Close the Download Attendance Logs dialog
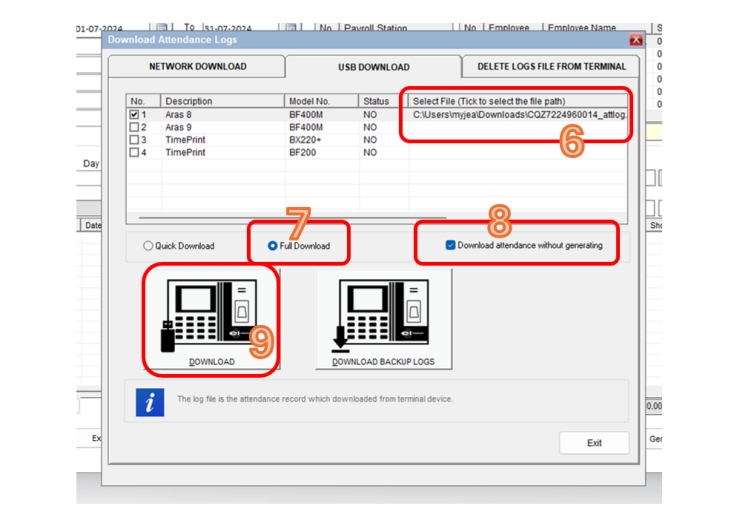This screenshot has width=740, height=518. click(636, 40)
